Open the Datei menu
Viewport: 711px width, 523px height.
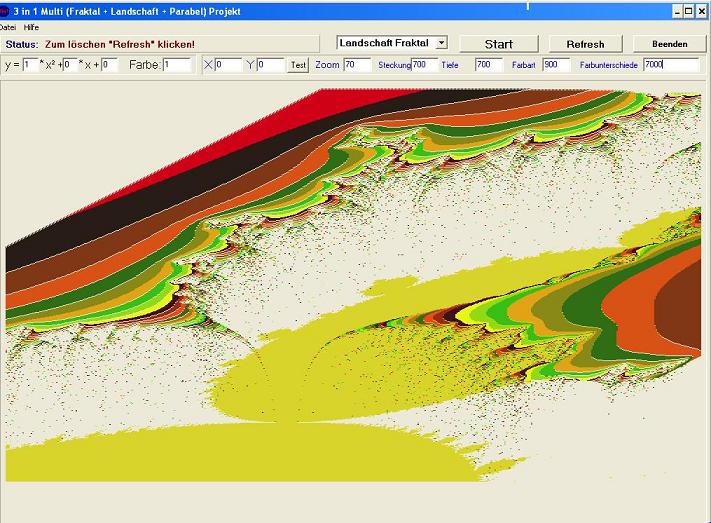(8, 27)
